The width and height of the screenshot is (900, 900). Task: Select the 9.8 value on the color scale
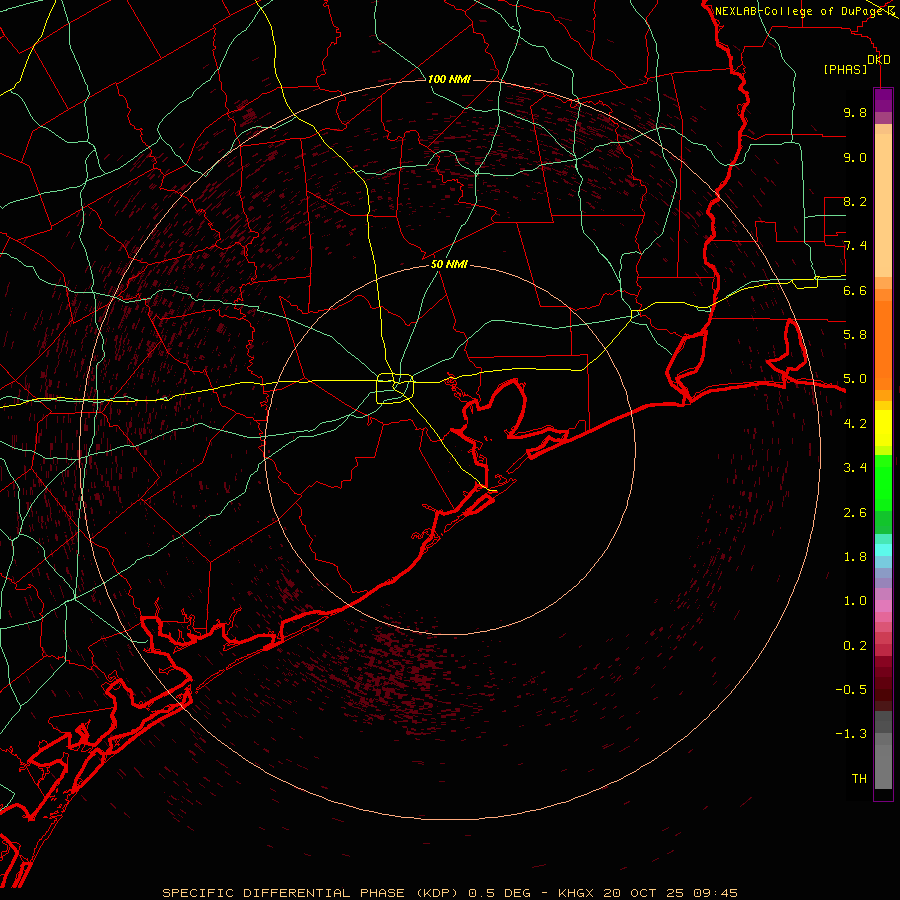click(x=855, y=112)
